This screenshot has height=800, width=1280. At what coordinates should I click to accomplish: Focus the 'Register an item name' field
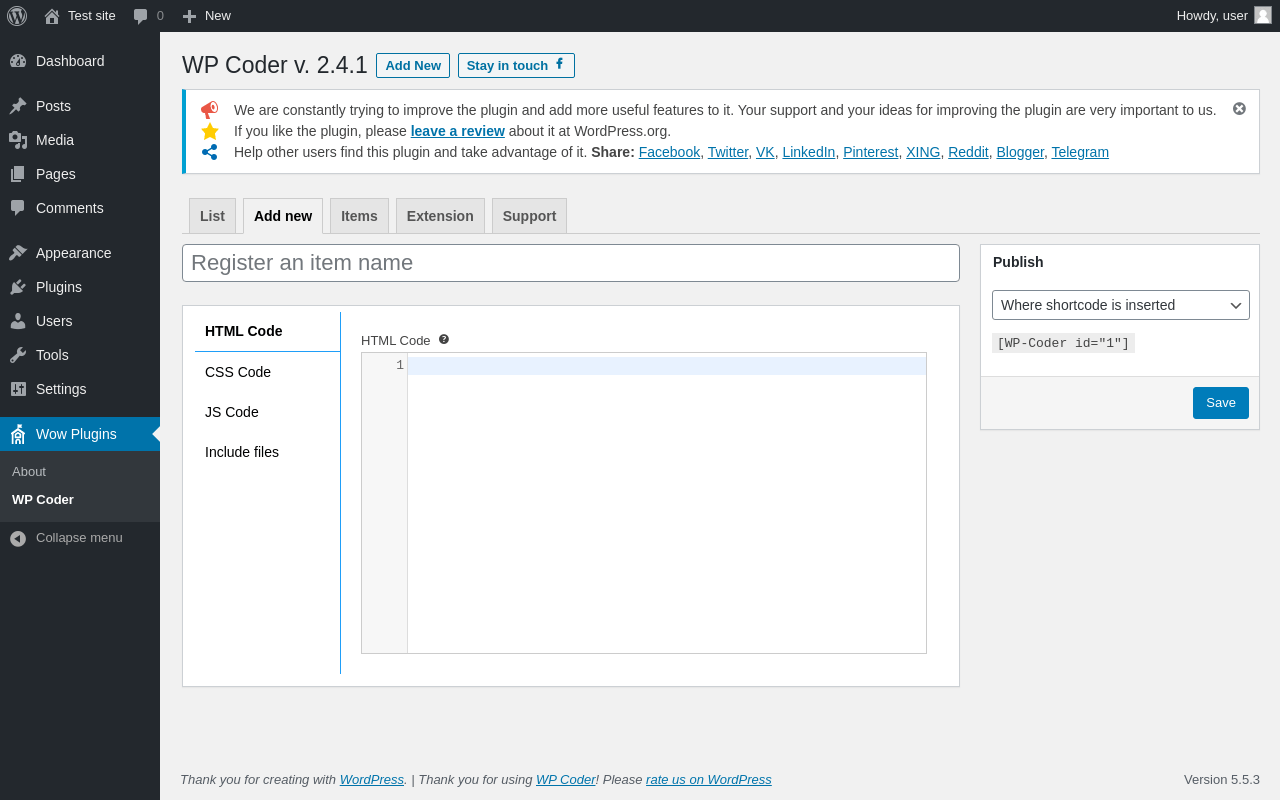point(571,263)
